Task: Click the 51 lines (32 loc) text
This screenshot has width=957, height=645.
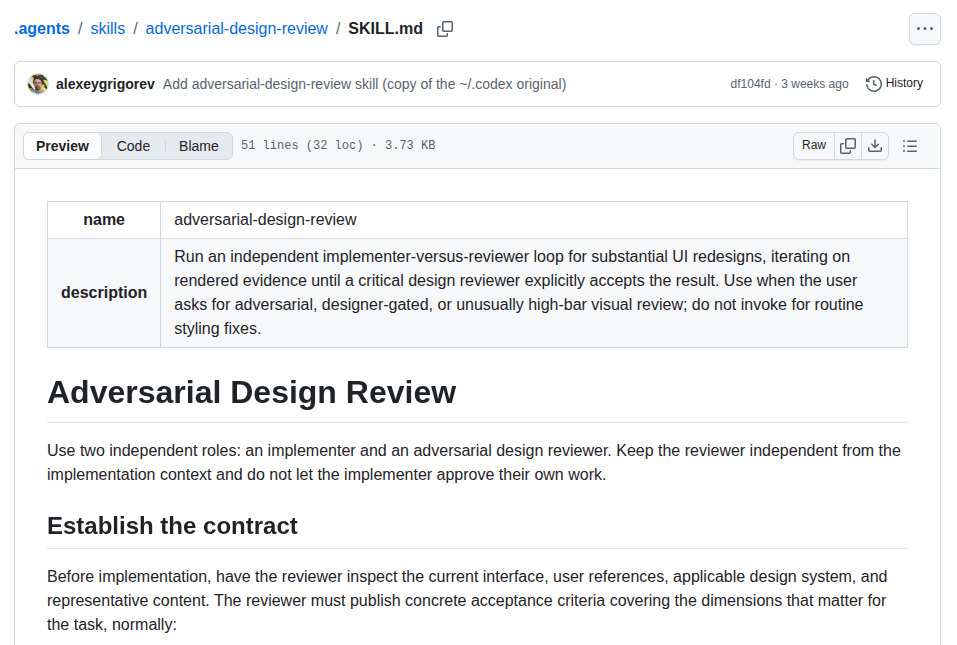Action: coord(302,145)
